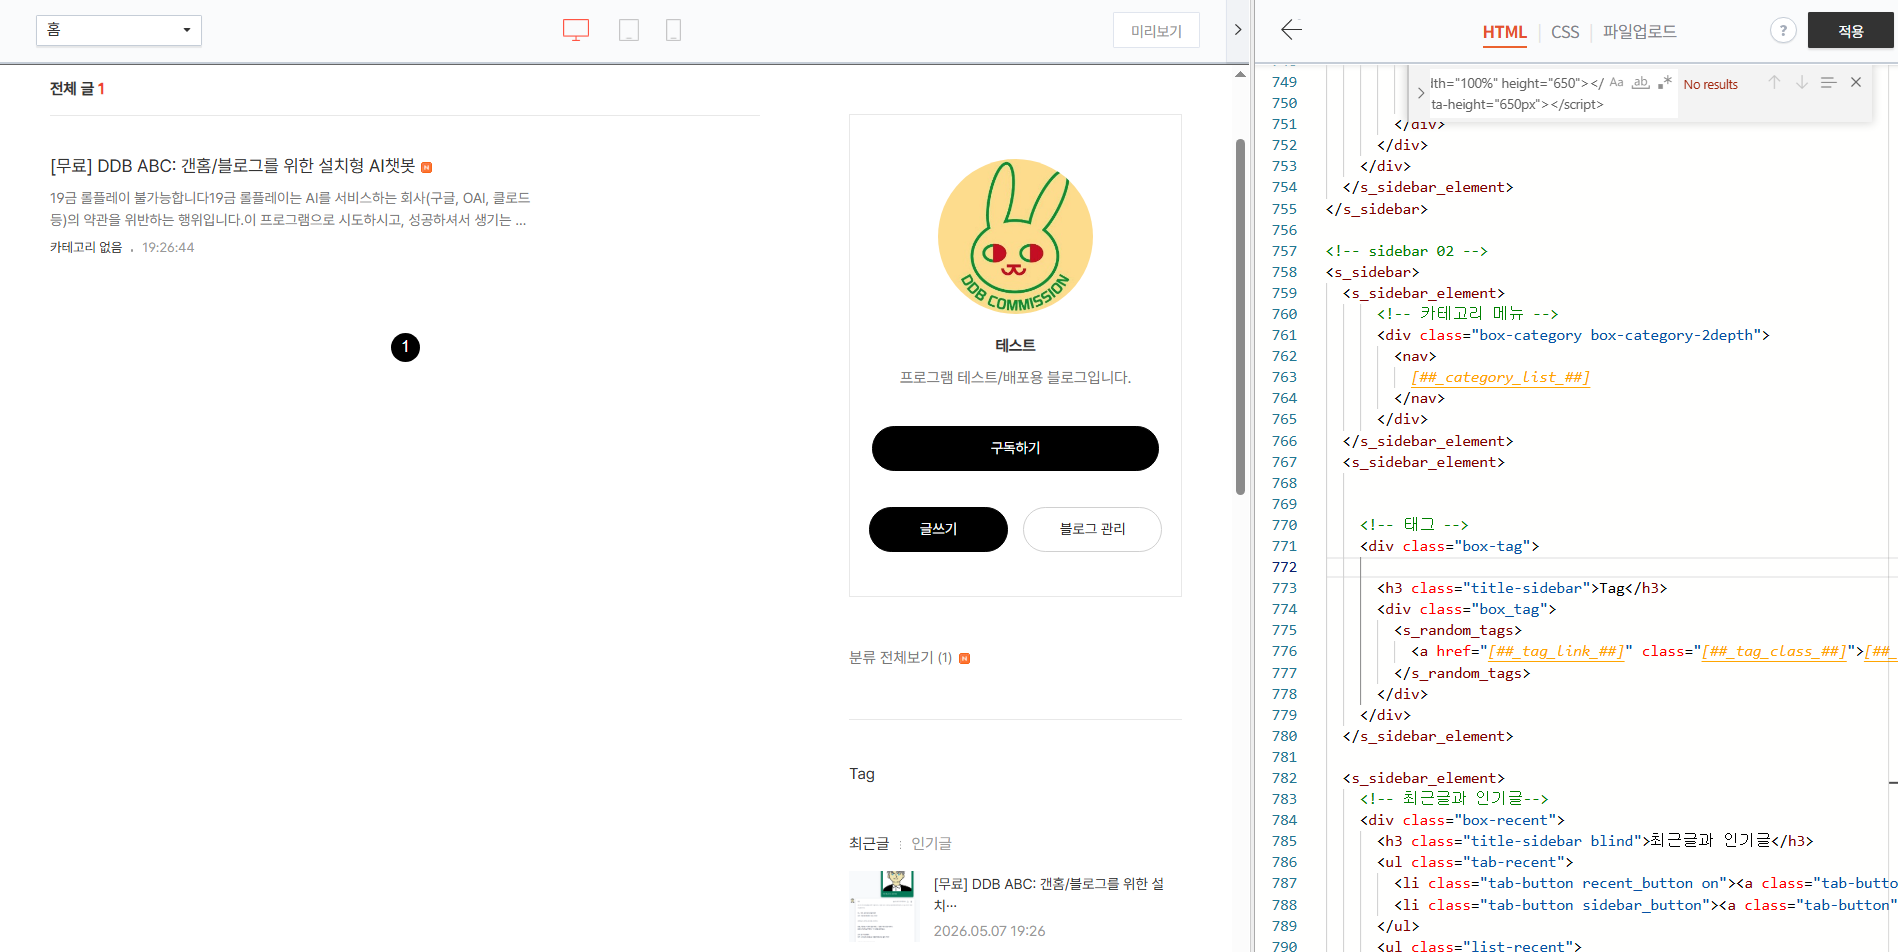Open the 분류 전체보기 category link
Image resolution: width=1898 pixels, height=952 pixels.
coord(900,658)
